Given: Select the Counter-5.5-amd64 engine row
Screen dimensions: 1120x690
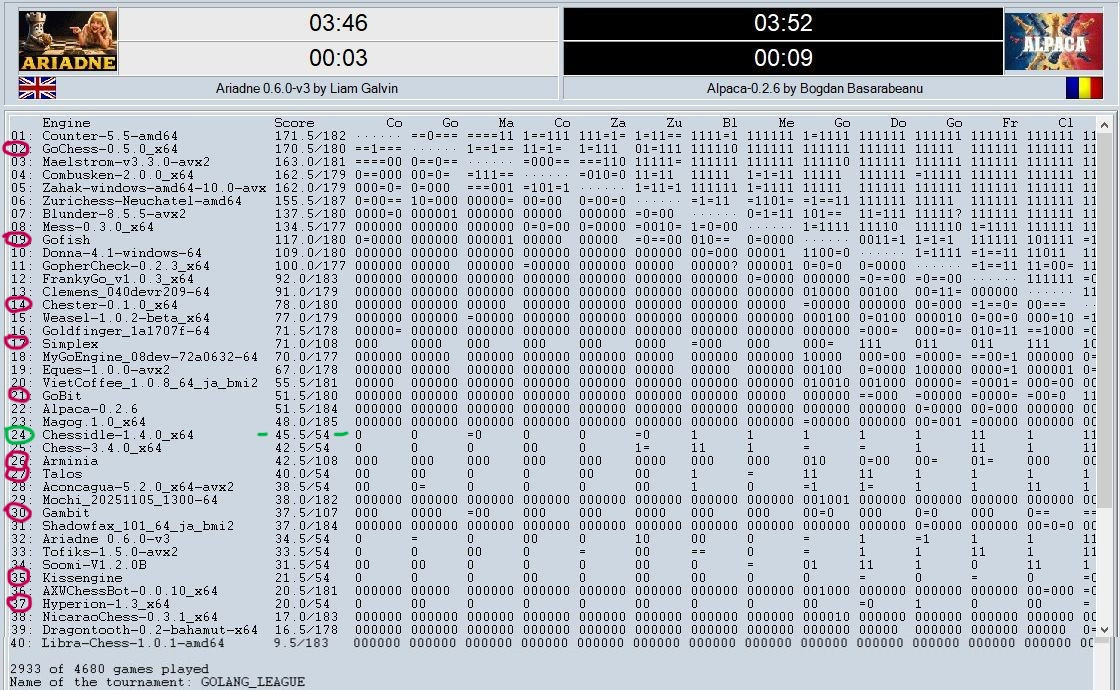Looking at the screenshot, I should [x=551, y=136].
